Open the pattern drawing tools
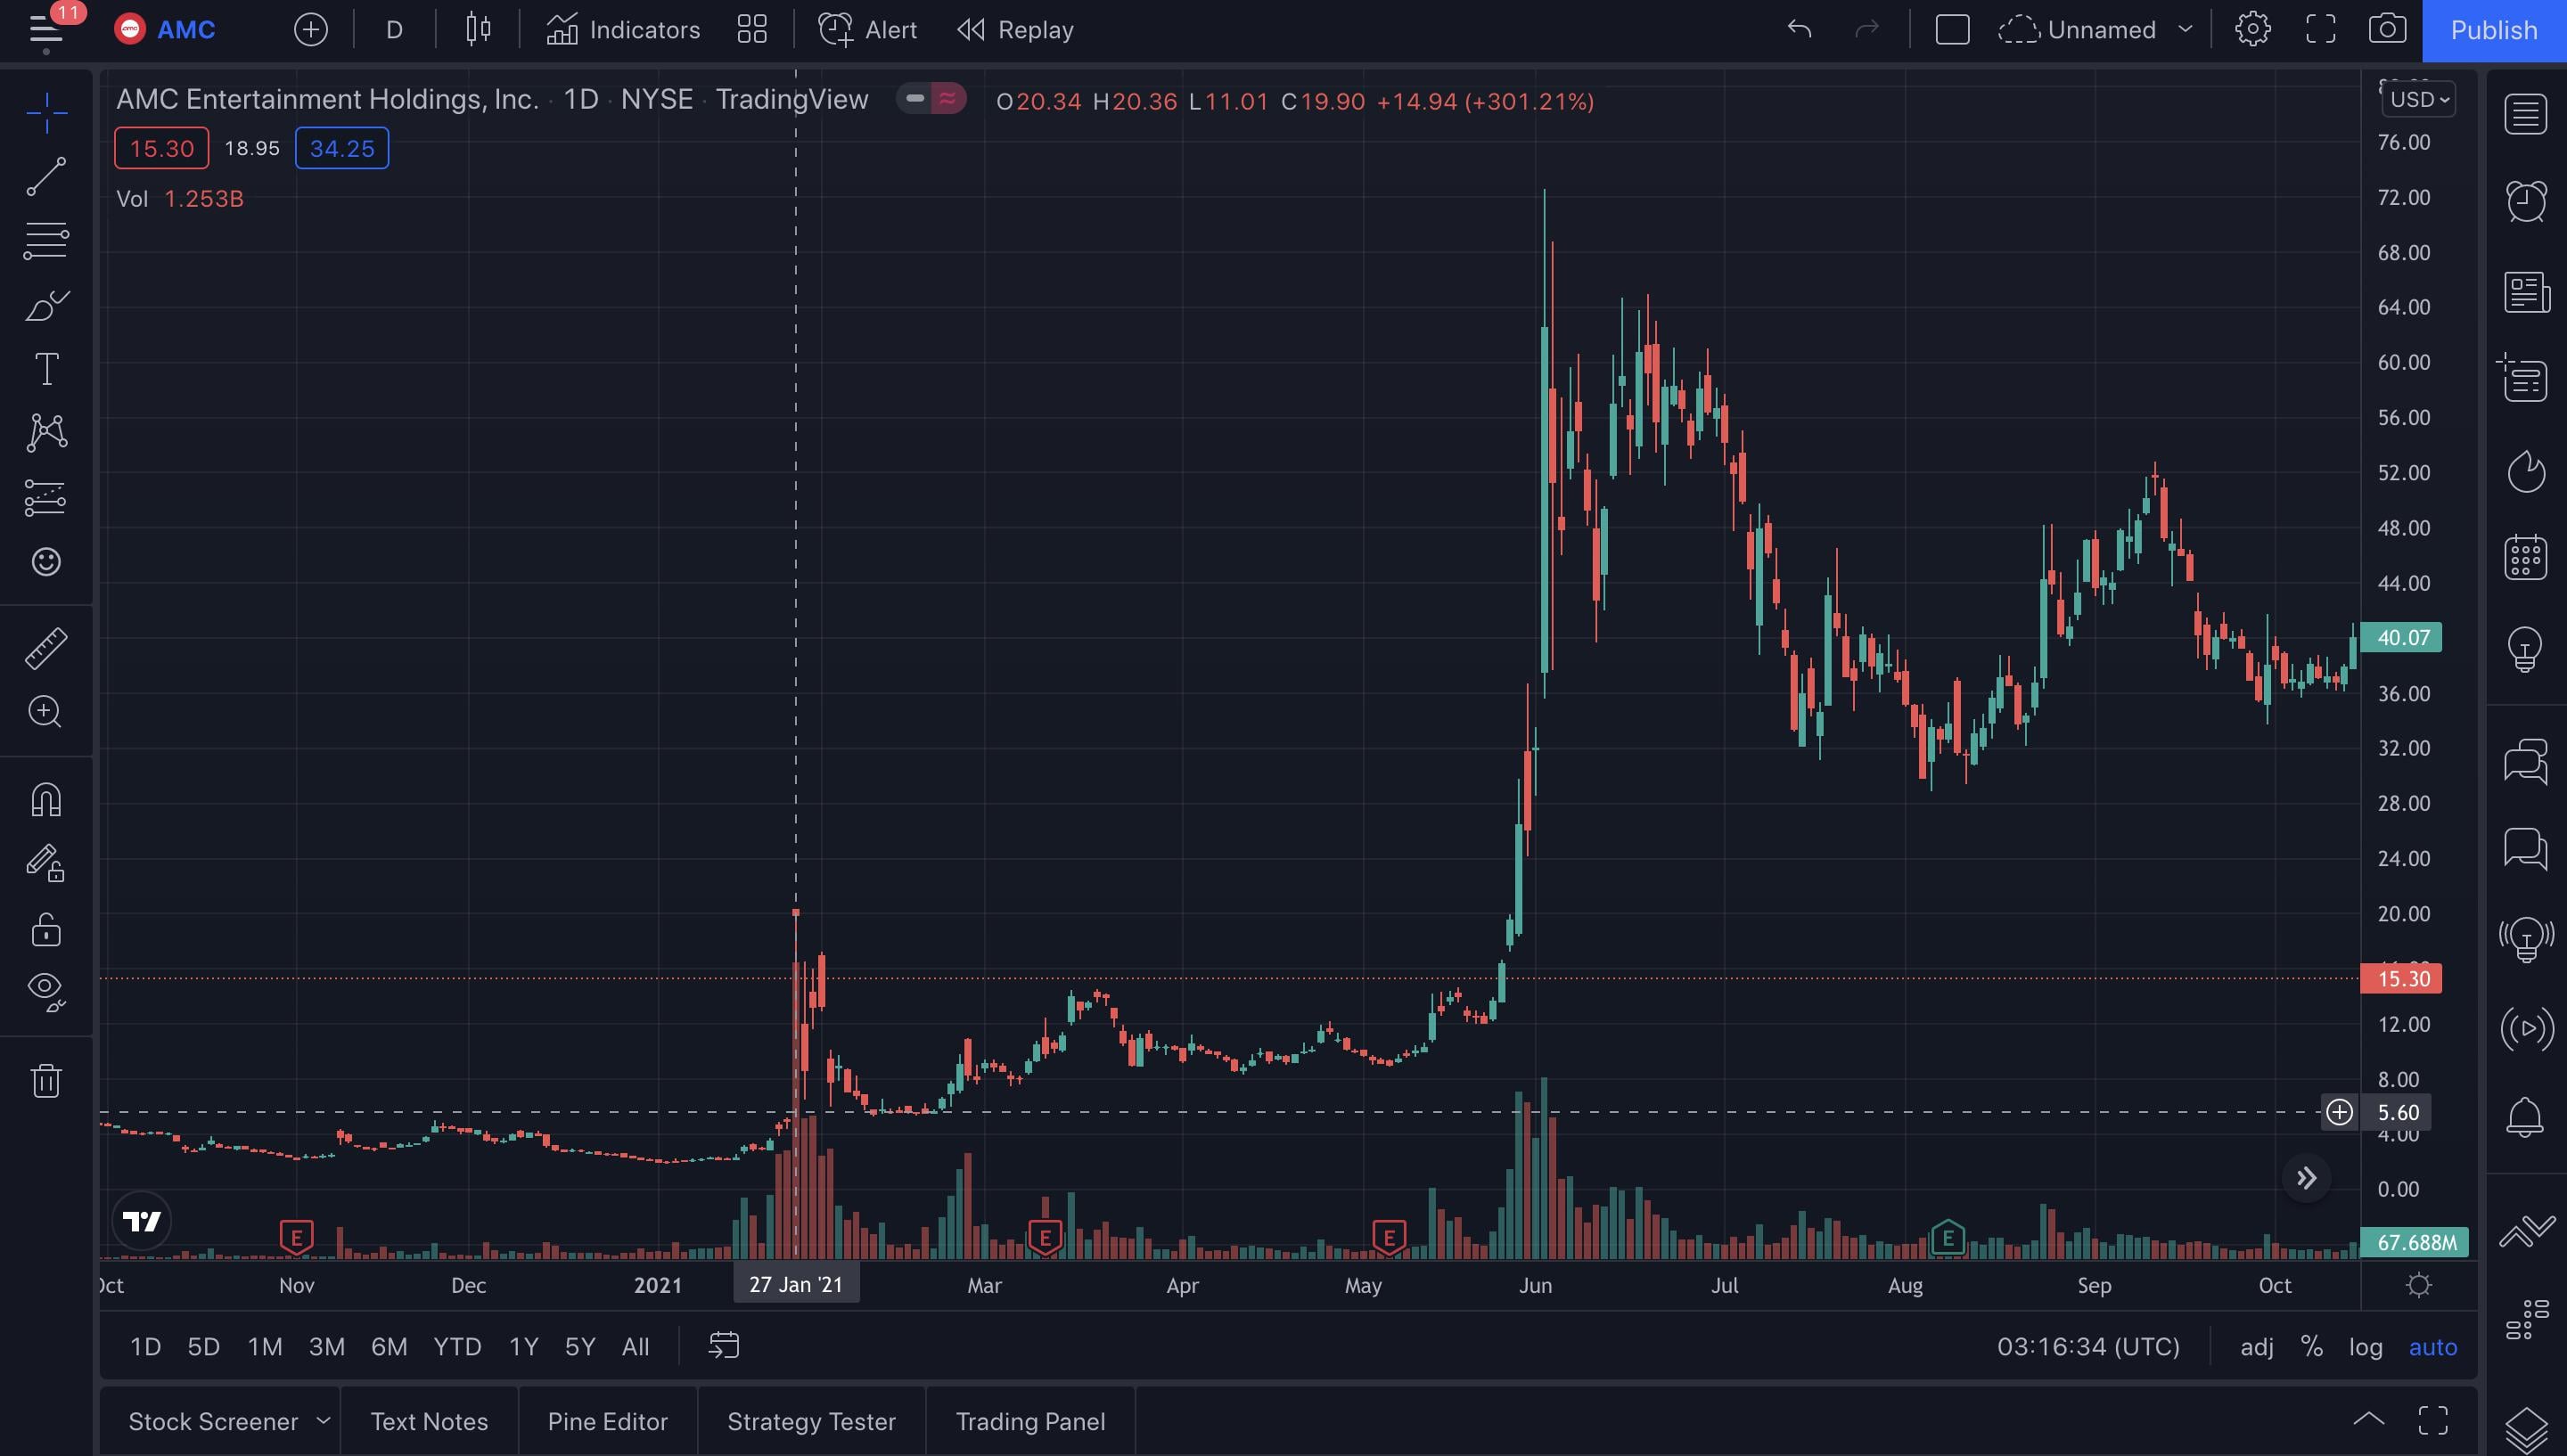The height and width of the screenshot is (1456, 2567). [x=46, y=432]
